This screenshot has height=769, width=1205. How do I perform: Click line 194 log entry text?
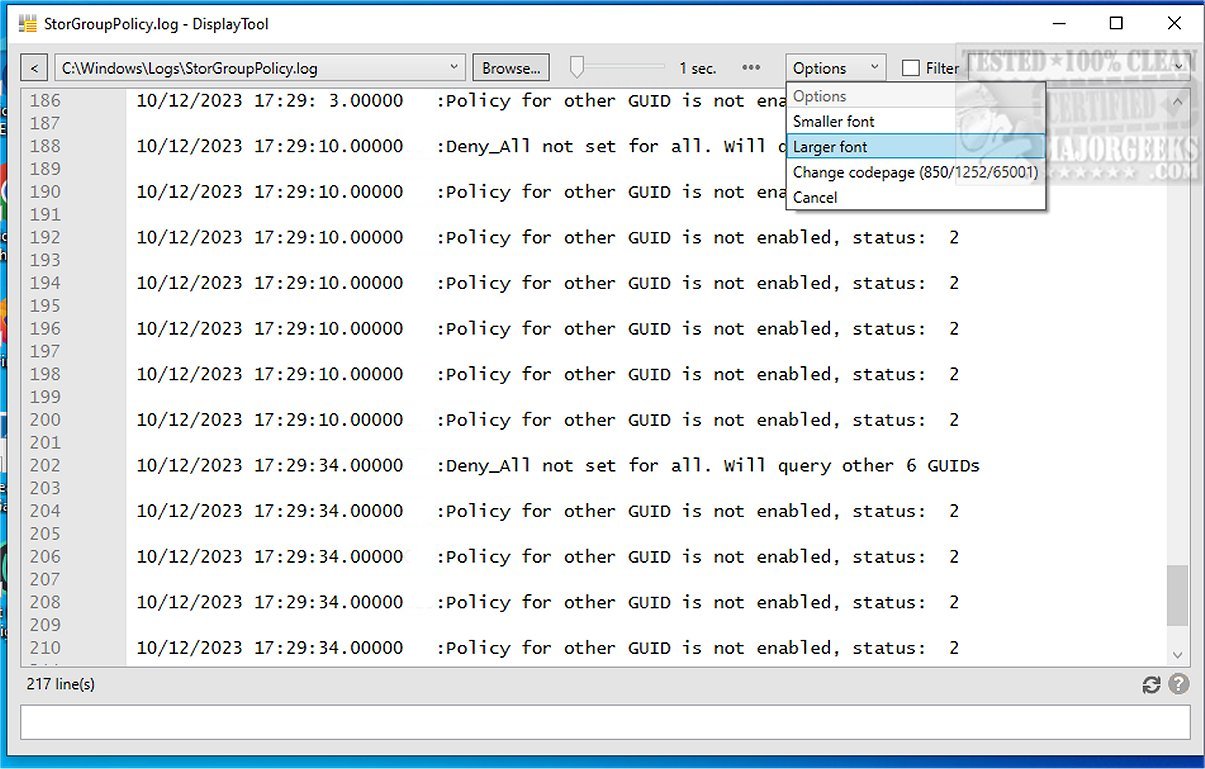click(x=548, y=284)
